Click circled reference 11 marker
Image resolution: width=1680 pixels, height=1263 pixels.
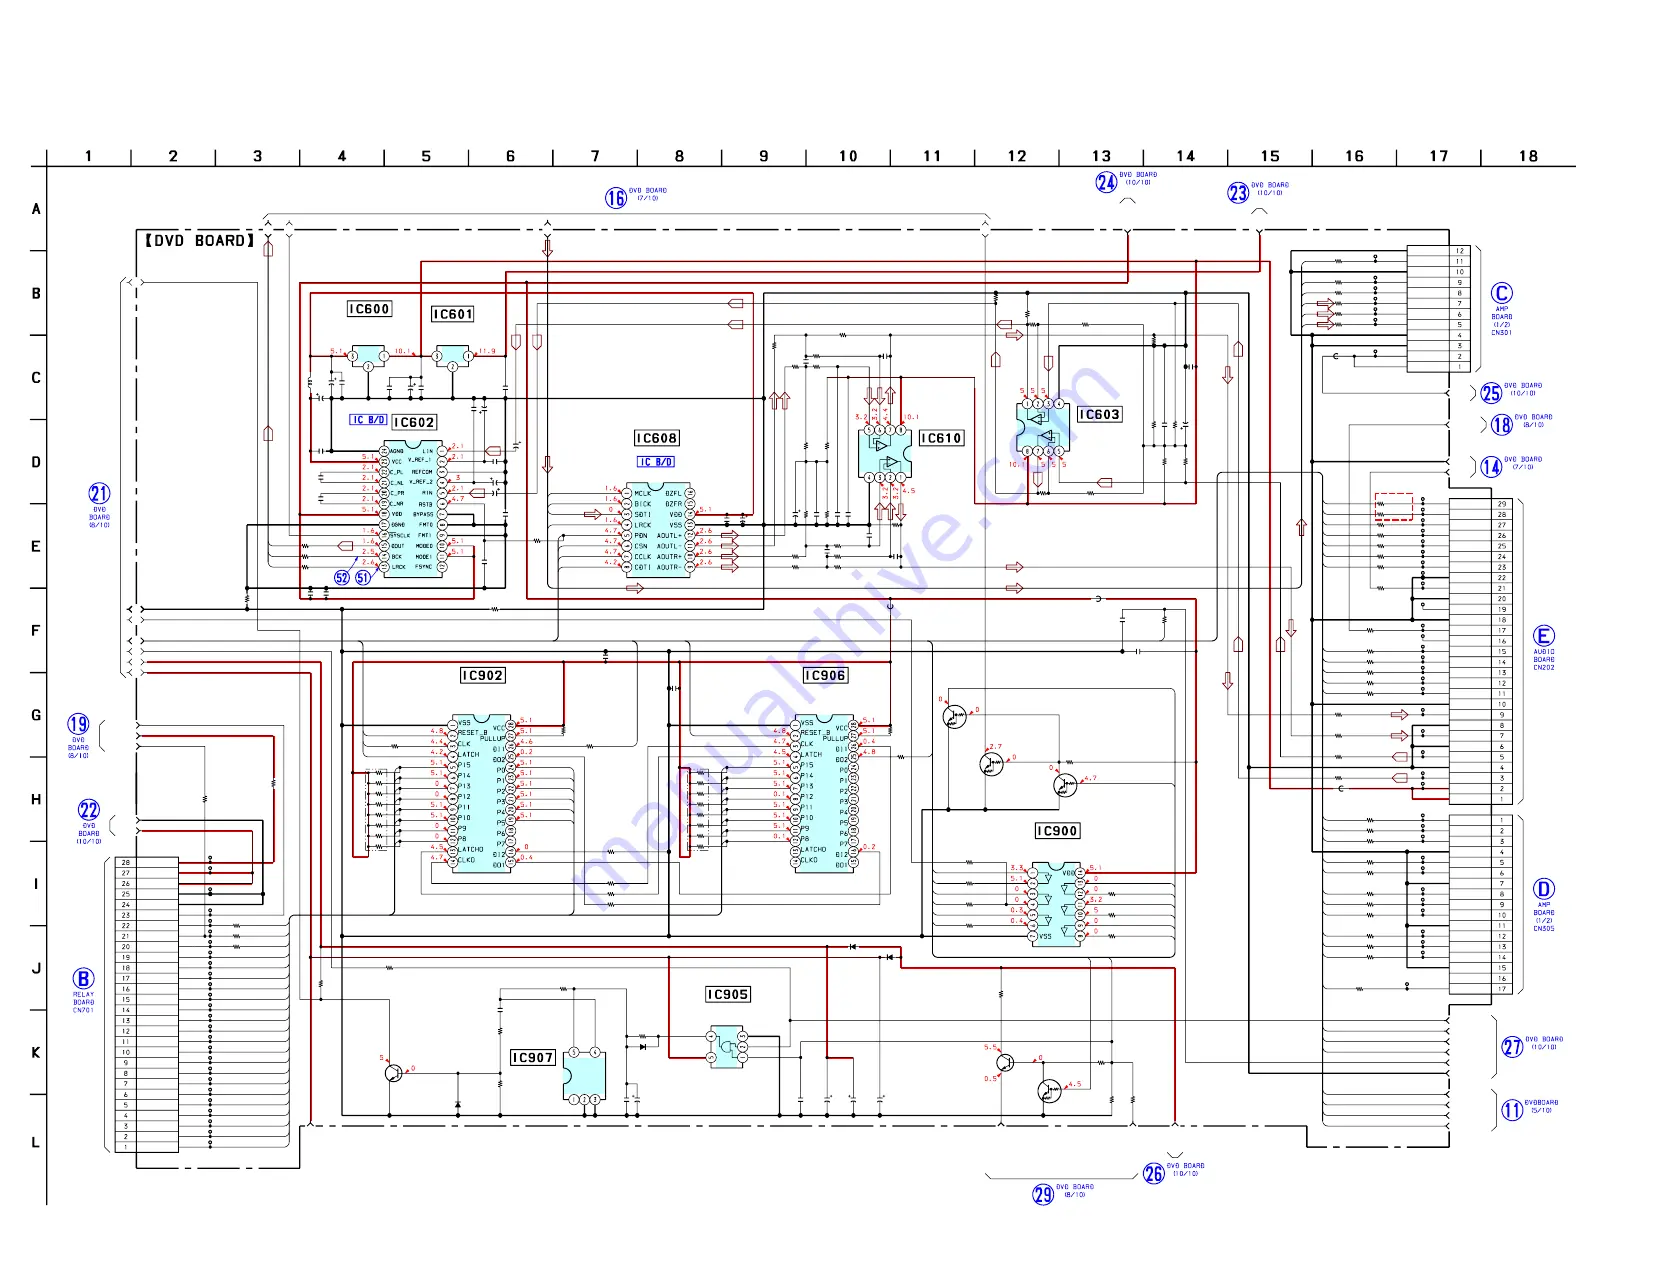1512,1110
